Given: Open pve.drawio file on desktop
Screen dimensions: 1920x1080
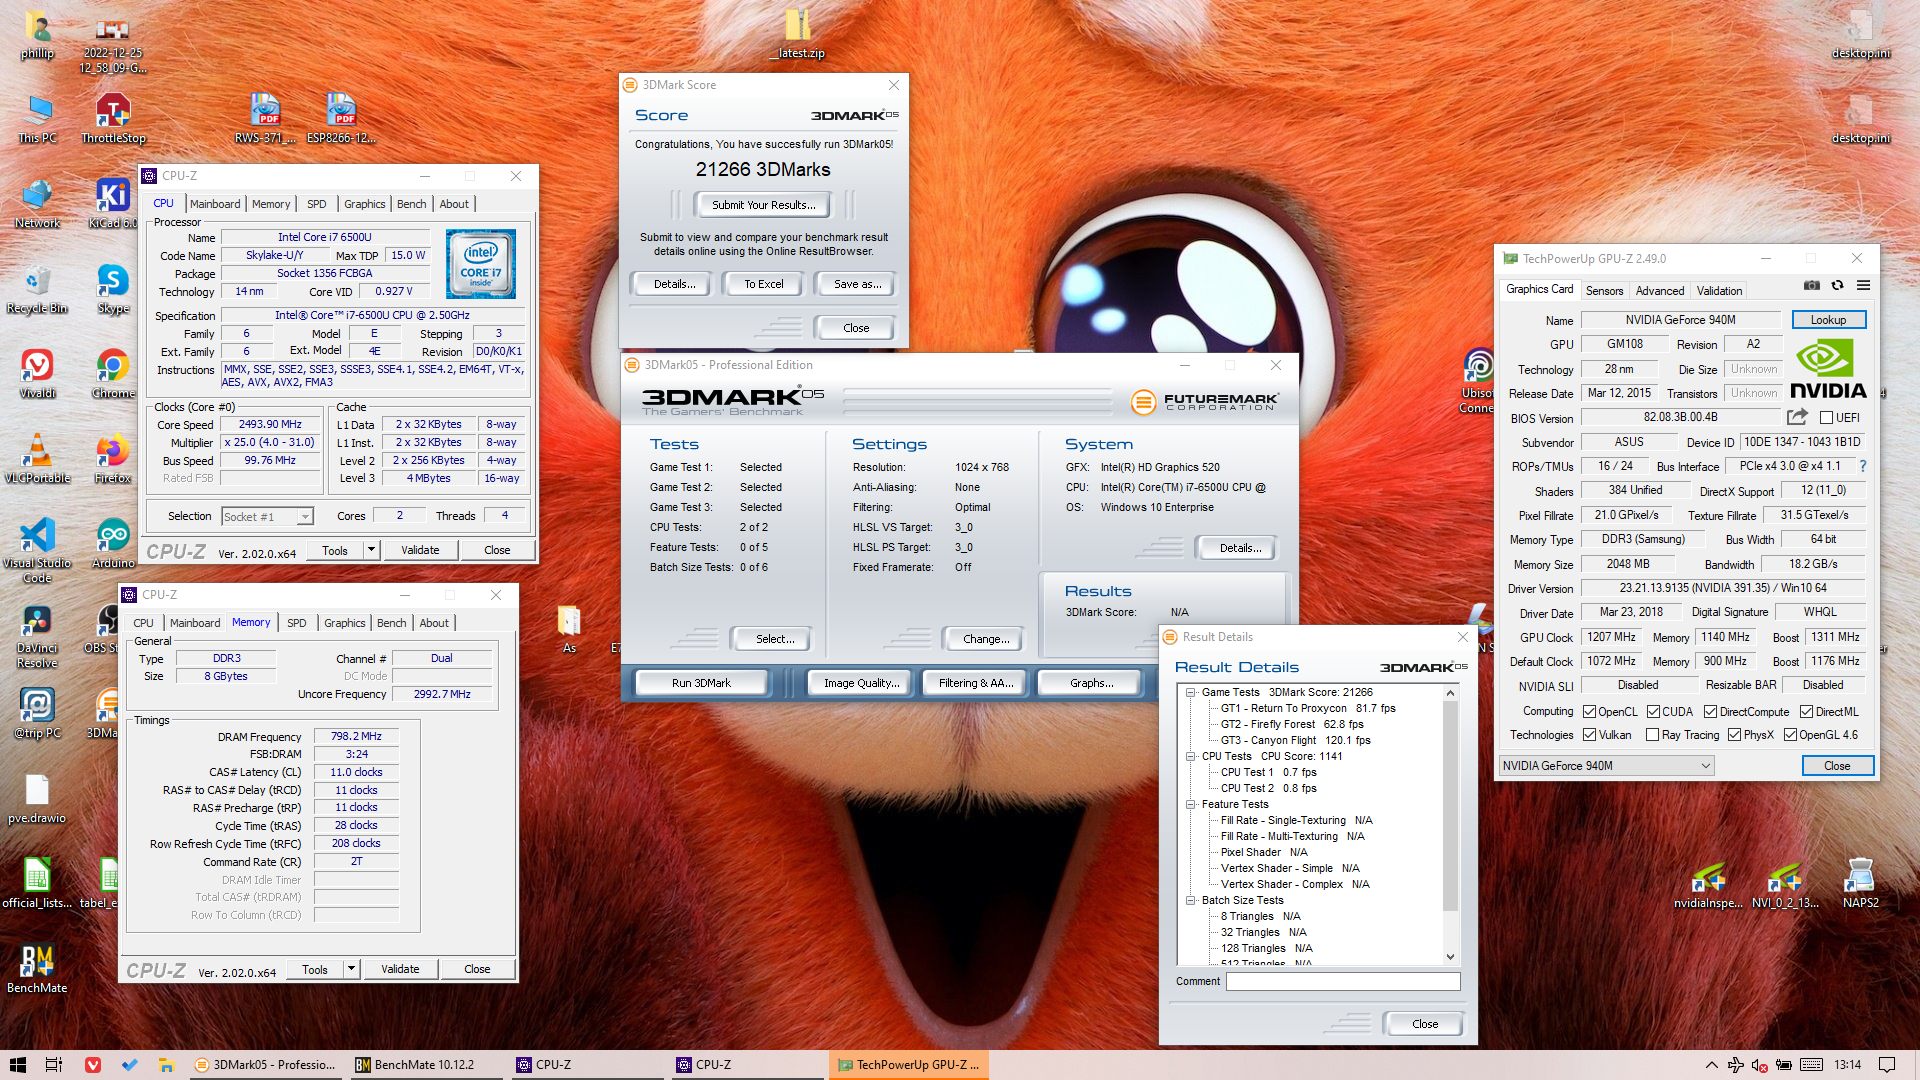Looking at the screenshot, I should coord(37,798).
